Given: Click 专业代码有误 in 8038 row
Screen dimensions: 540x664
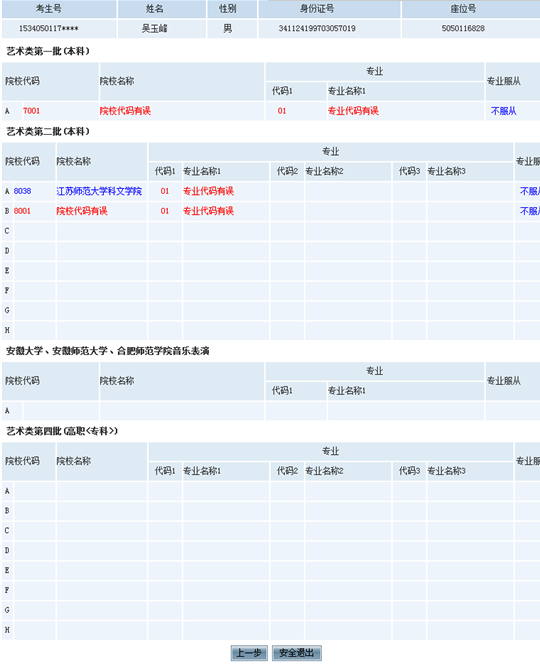Looking at the screenshot, I should [208, 191].
